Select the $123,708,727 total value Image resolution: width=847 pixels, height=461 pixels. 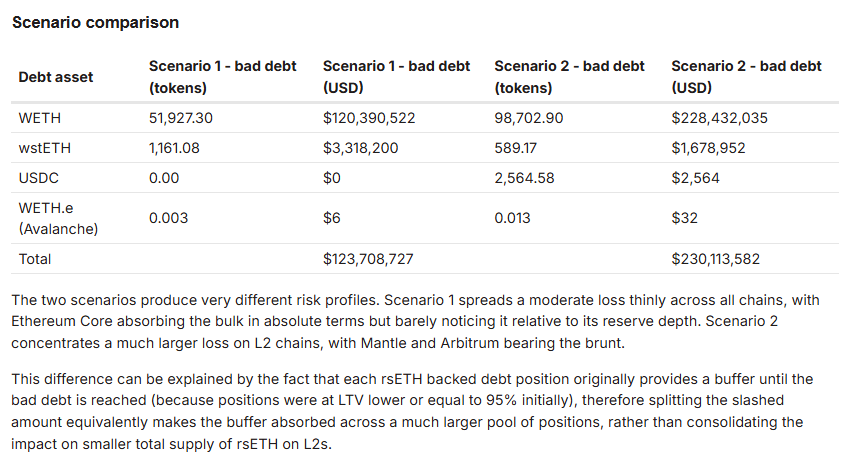(368, 259)
